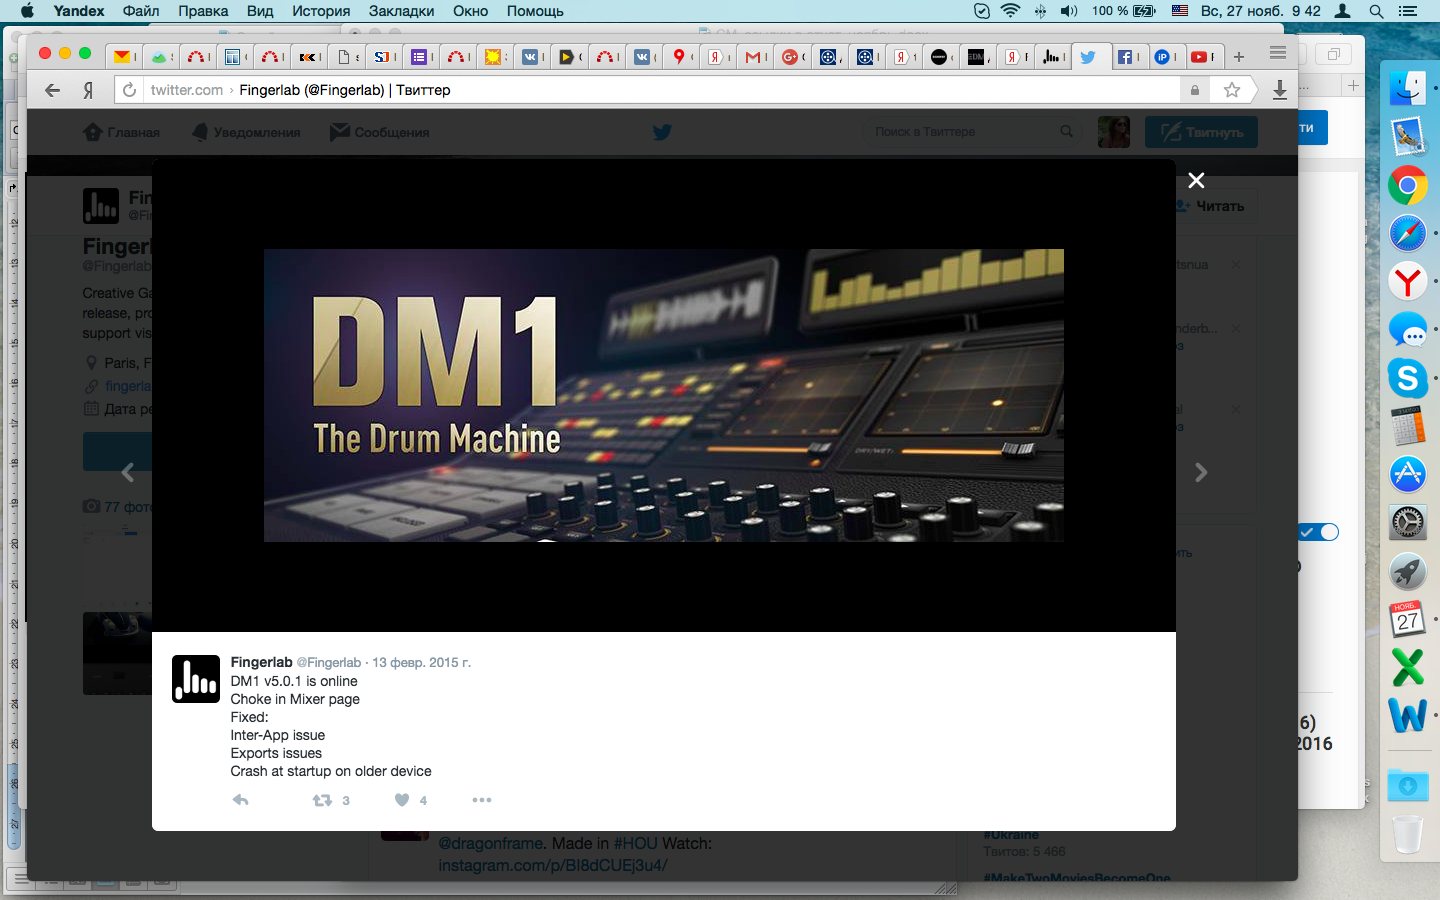Launch Finder from the Dock
1440x900 pixels.
1408,88
